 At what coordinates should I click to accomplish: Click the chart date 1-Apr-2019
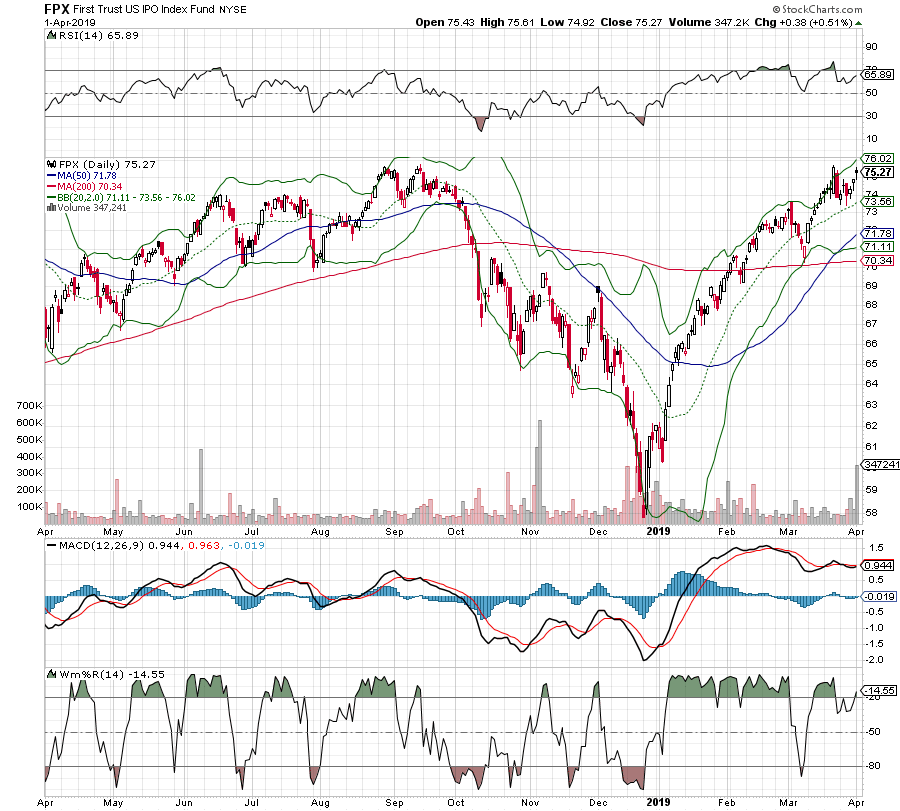[x=70, y=22]
